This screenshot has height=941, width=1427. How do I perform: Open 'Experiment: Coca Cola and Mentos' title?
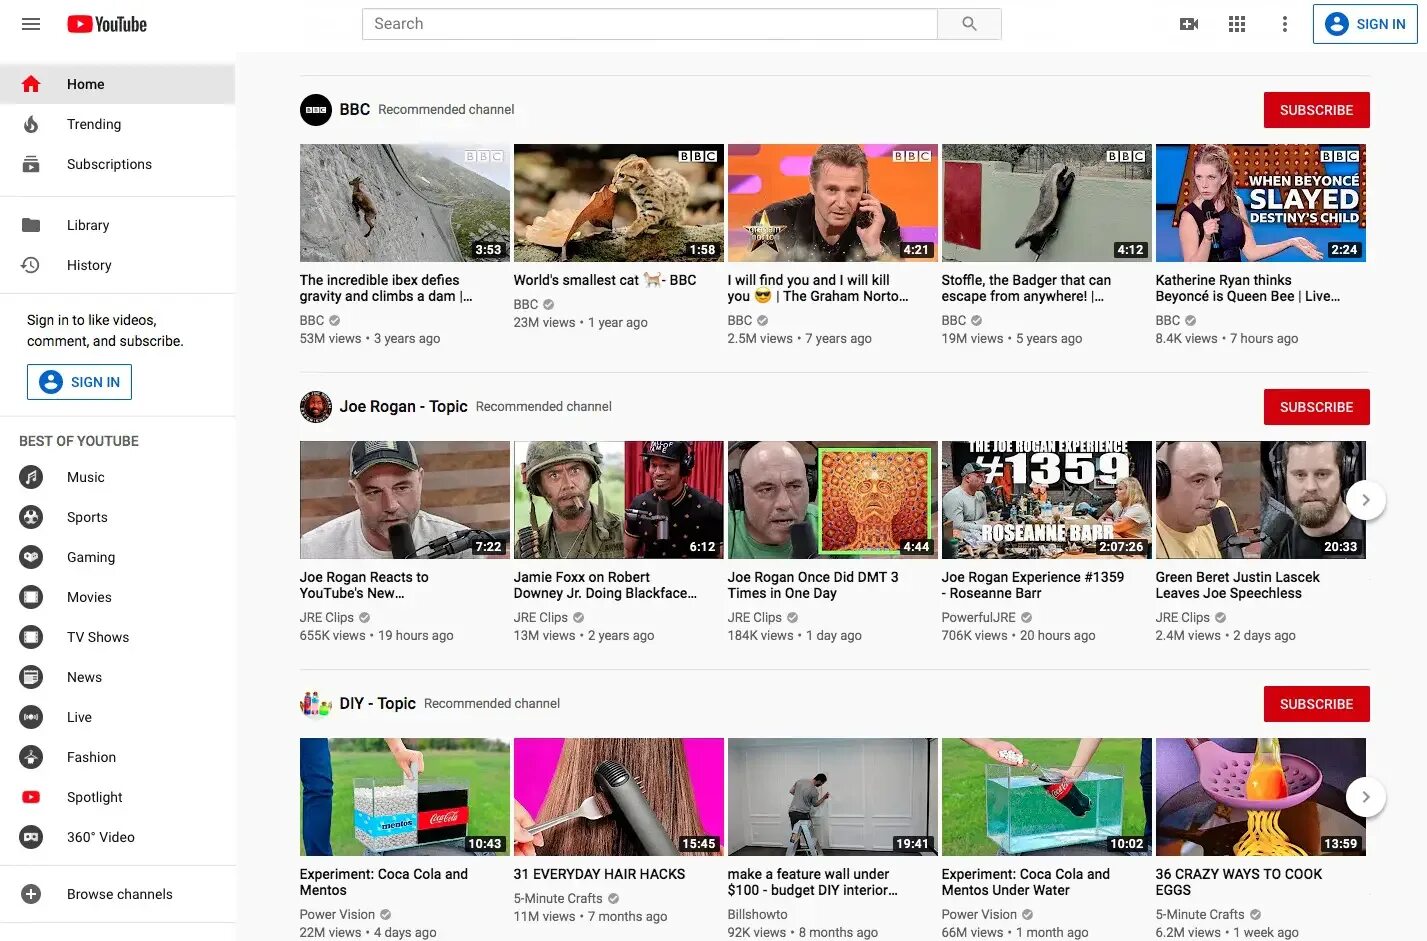click(384, 882)
